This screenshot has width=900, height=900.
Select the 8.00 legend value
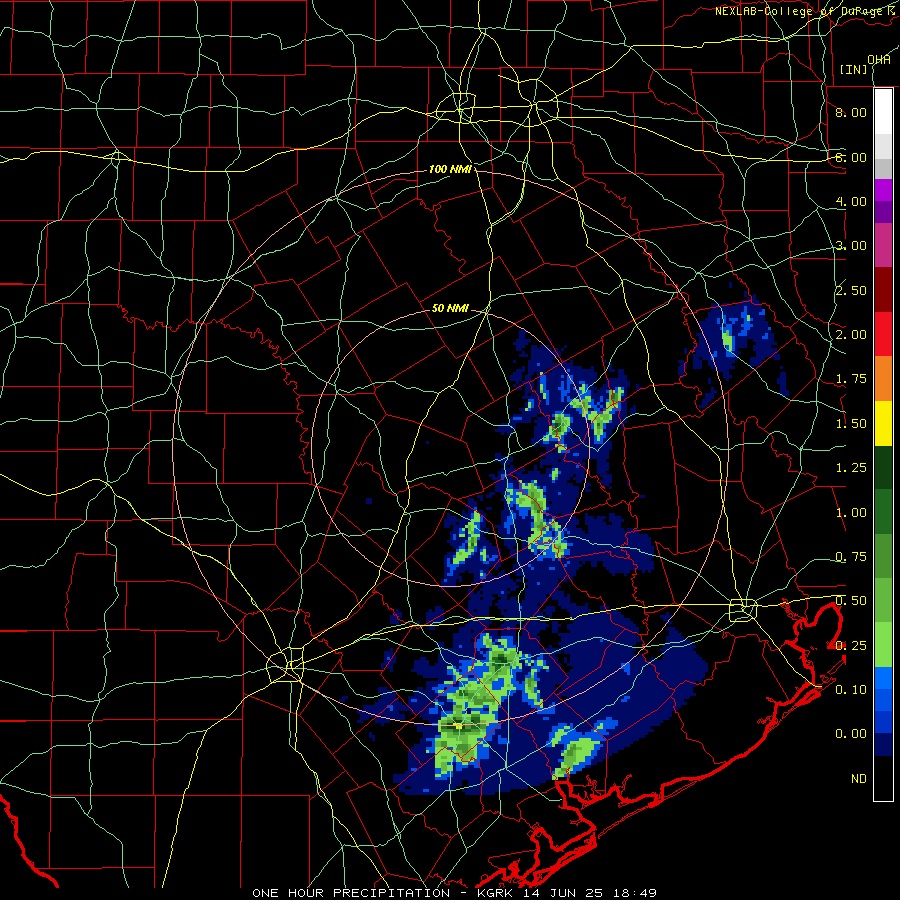851,112
